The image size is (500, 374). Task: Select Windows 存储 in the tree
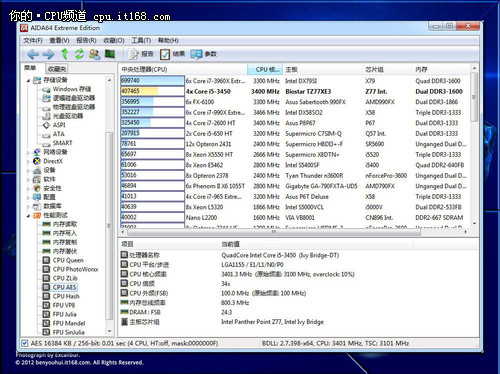72,89
